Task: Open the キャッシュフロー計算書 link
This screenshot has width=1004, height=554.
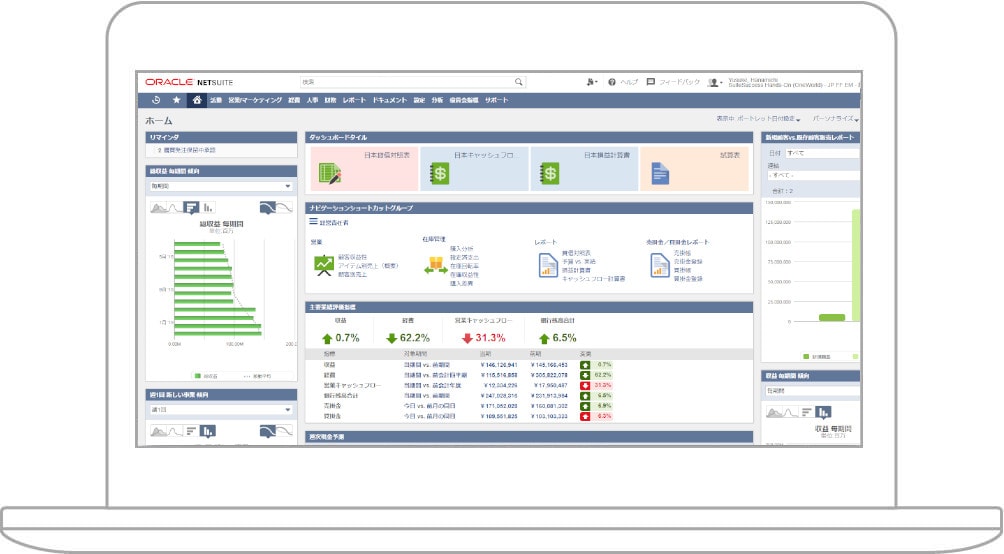Action: [594, 279]
